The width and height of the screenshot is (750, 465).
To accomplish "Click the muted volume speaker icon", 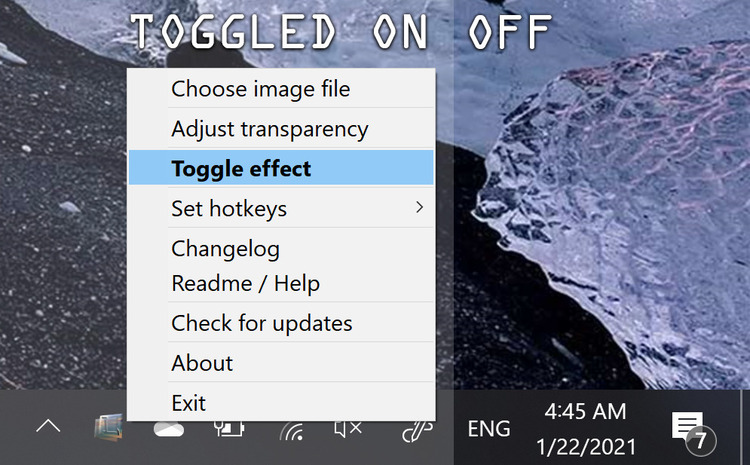I will (348, 429).
